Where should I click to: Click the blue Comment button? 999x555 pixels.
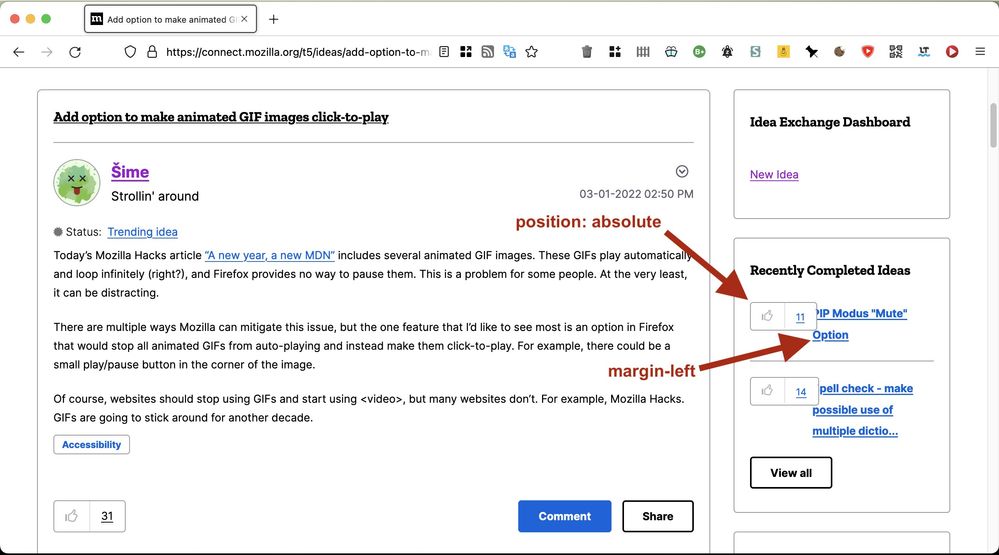click(564, 516)
